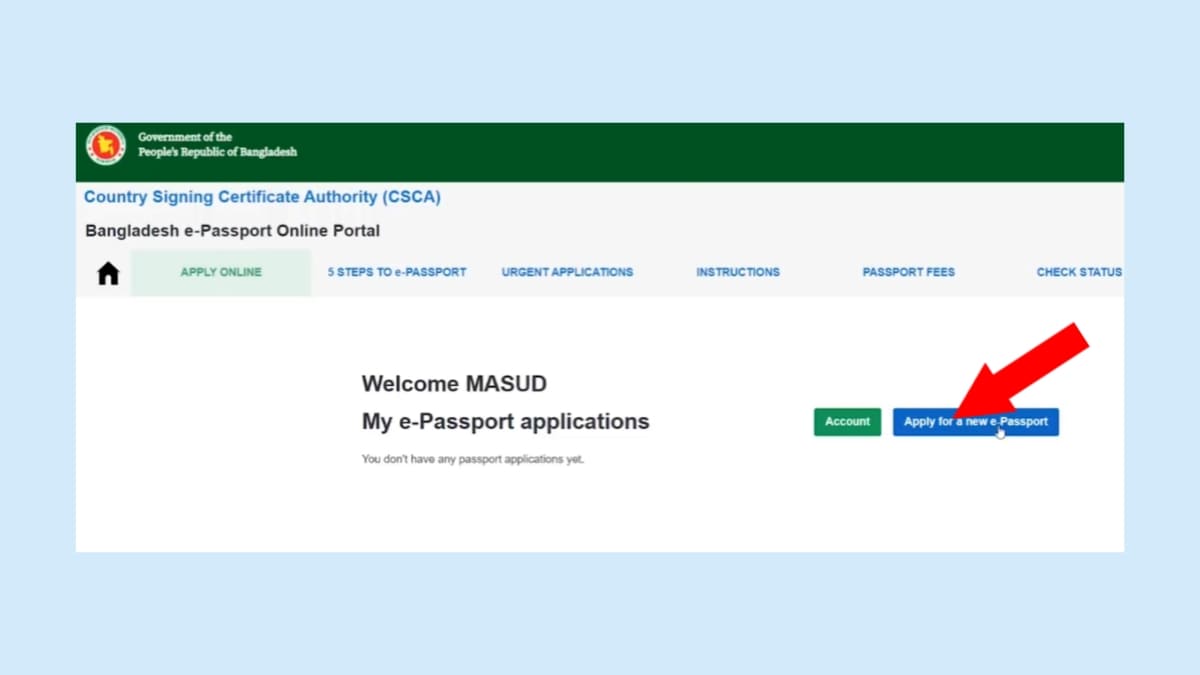Select the APPLY ONLINE tab
The height and width of the screenshot is (675, 1200).
(x=221, y=272)
